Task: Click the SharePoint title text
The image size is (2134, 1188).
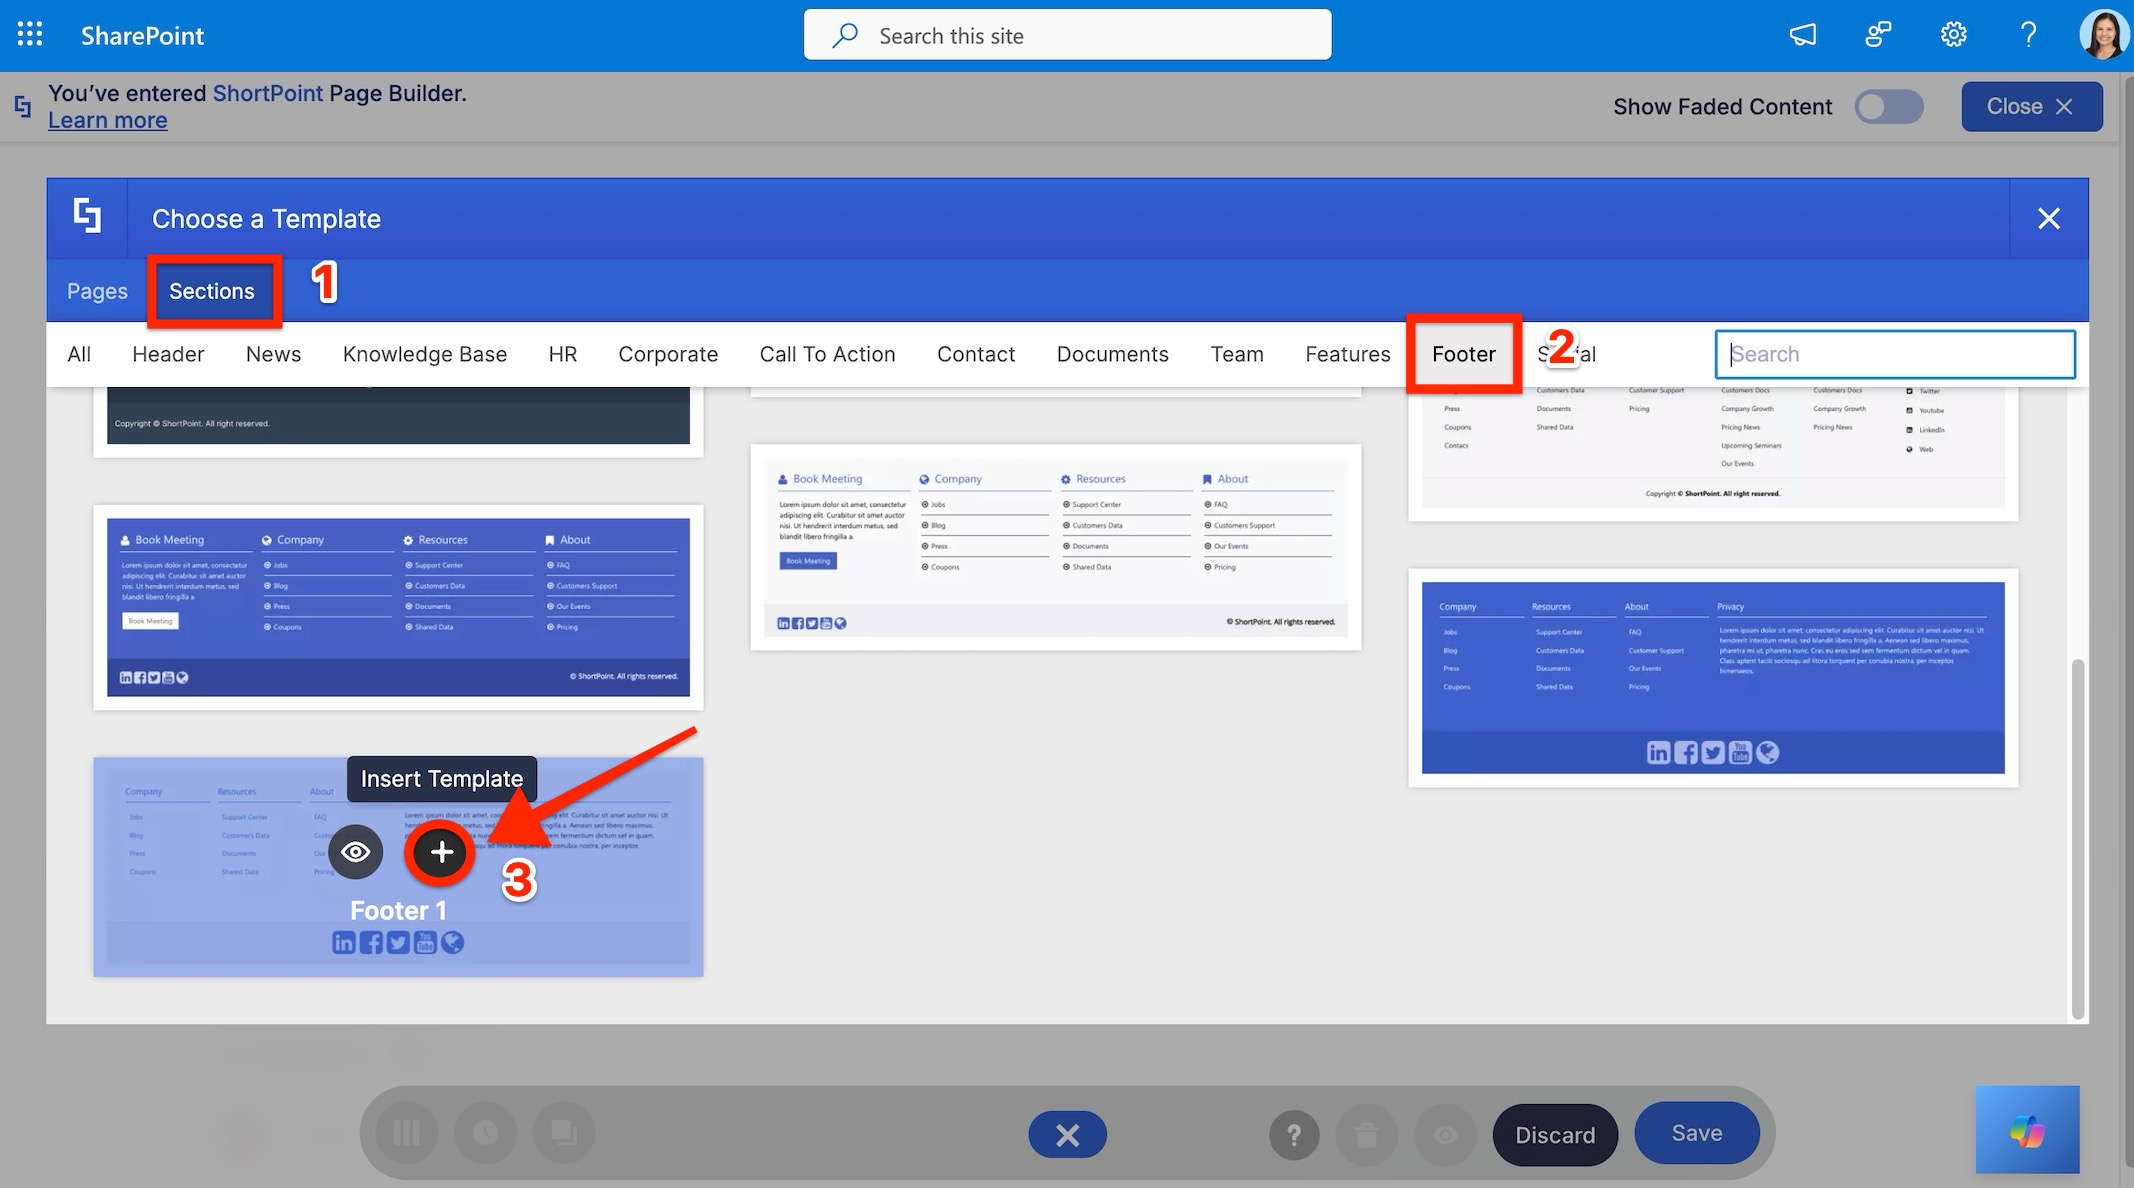Action: point(142,35)
